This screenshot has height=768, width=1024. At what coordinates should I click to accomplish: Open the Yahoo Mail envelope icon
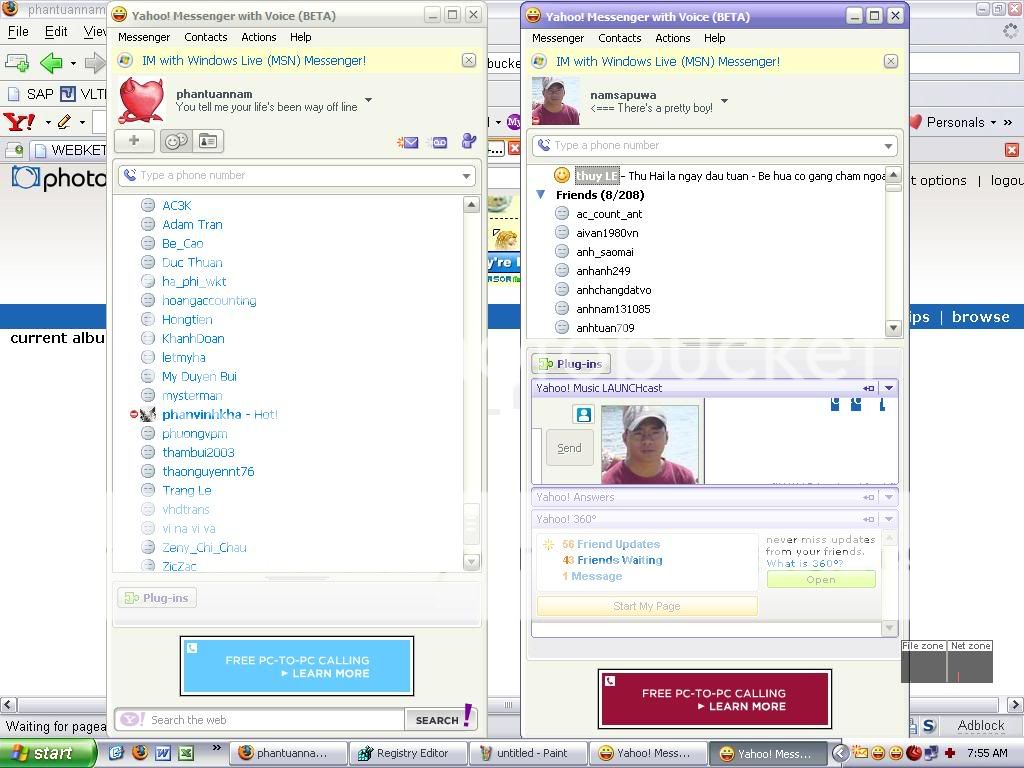click(407, 142)
